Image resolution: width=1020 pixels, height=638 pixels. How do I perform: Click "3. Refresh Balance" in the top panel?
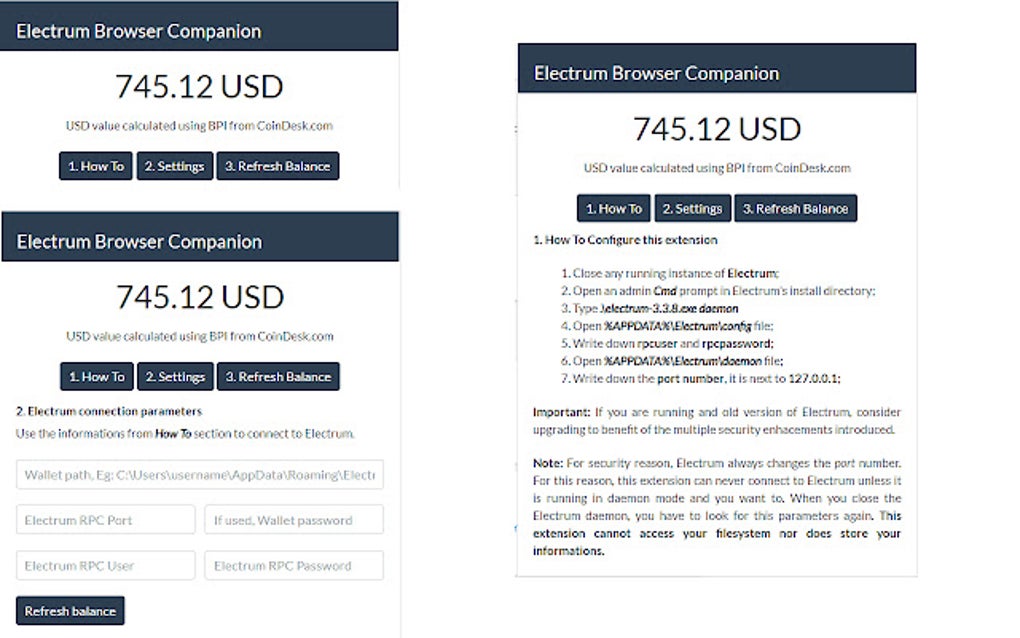coord(278,166)
